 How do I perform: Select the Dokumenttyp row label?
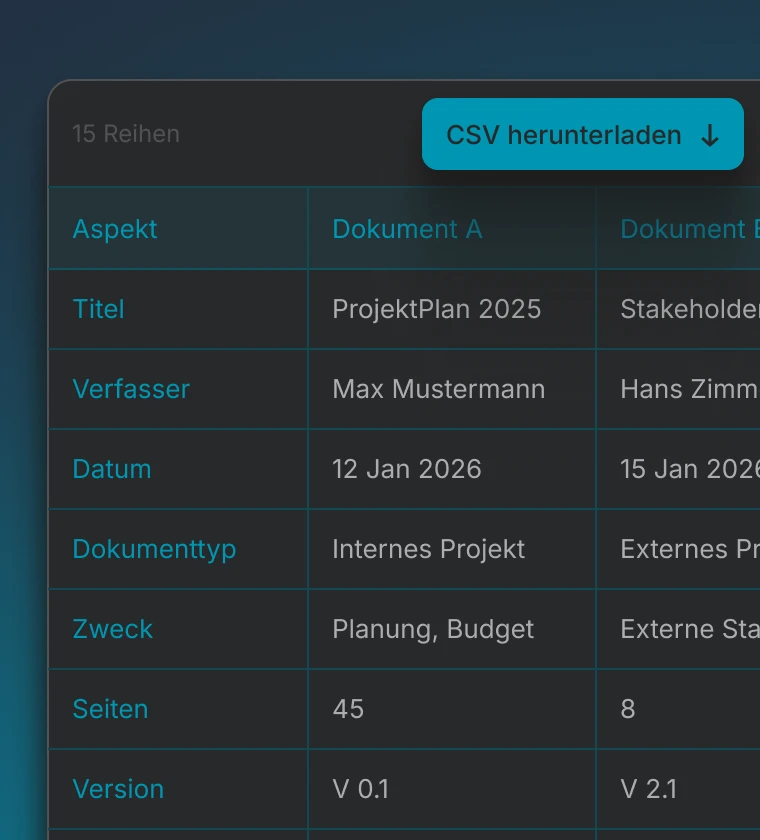pos(154,549)
